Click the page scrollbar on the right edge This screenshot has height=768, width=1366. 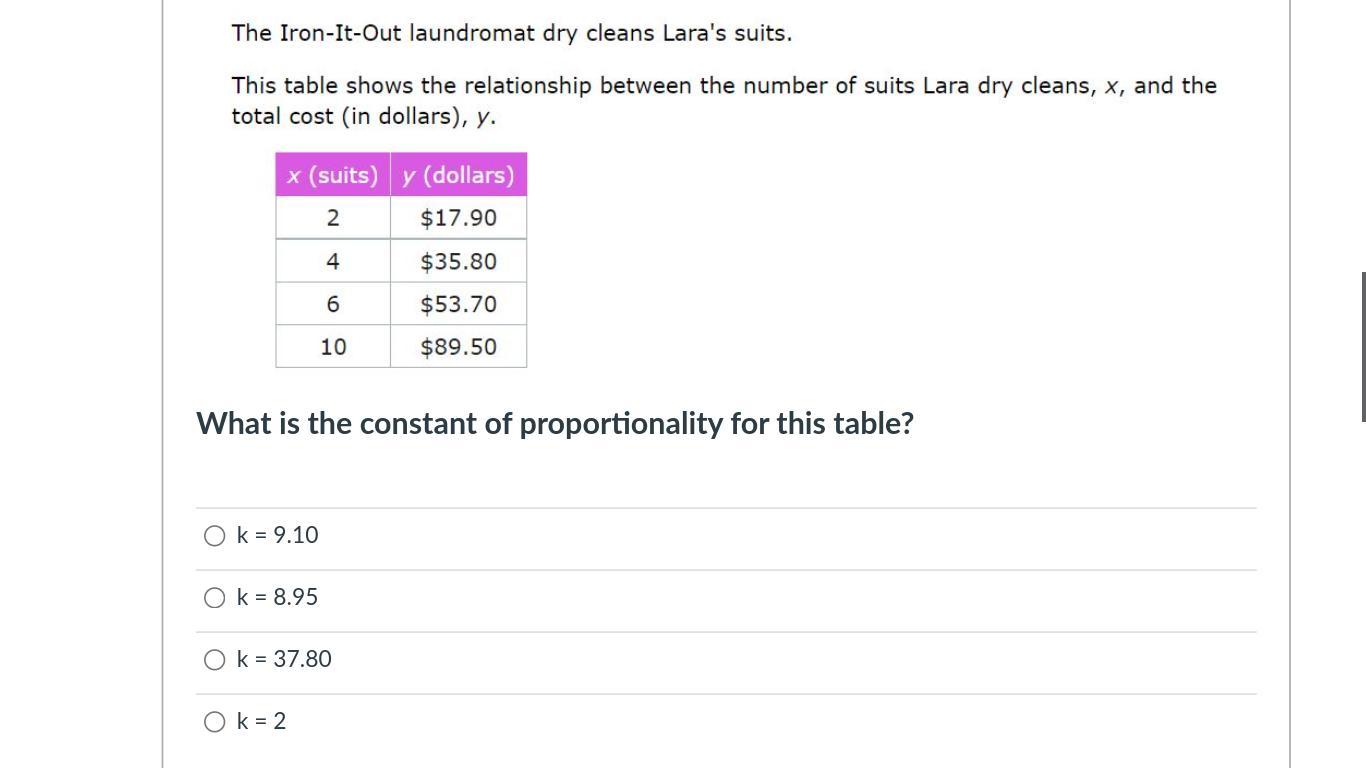coord(1363,346)
